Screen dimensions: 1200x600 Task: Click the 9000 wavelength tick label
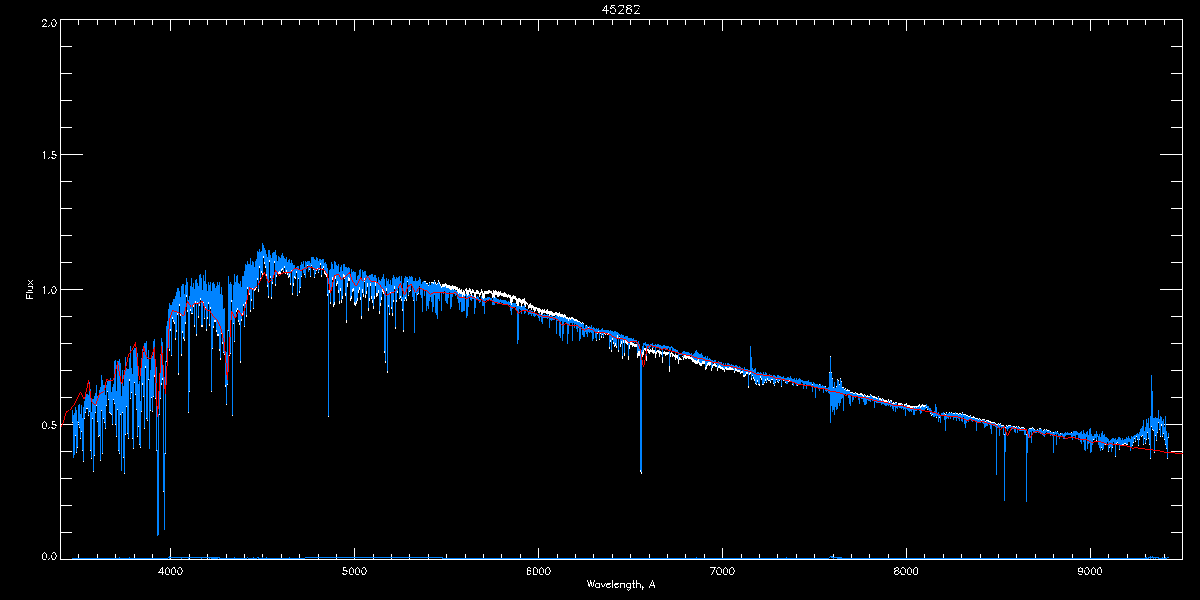click(1090, 572)
